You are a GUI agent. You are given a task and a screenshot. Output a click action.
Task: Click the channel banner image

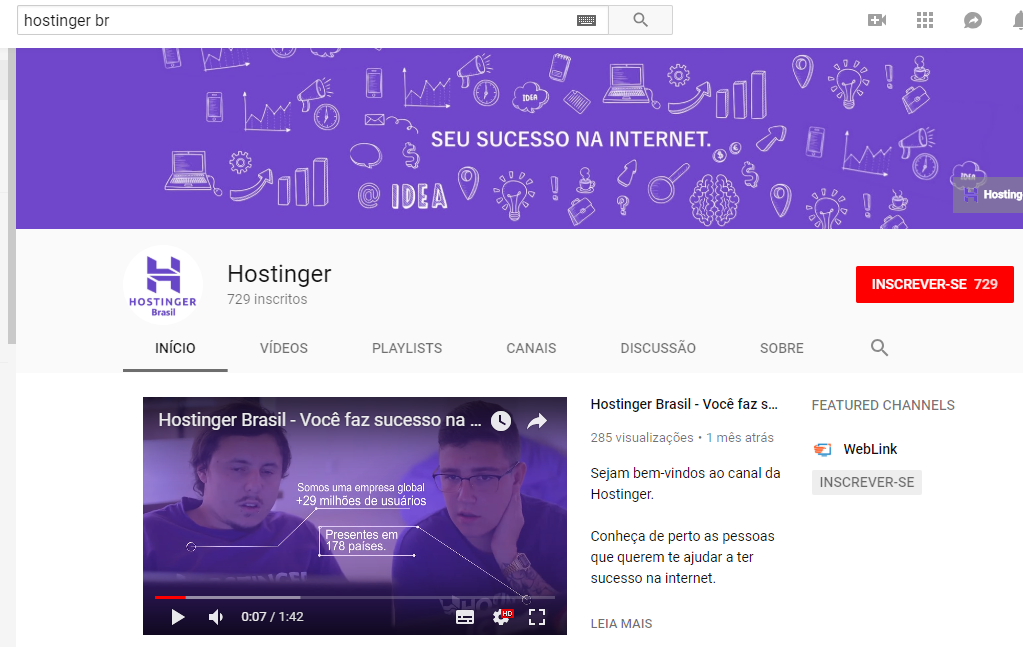519,138
